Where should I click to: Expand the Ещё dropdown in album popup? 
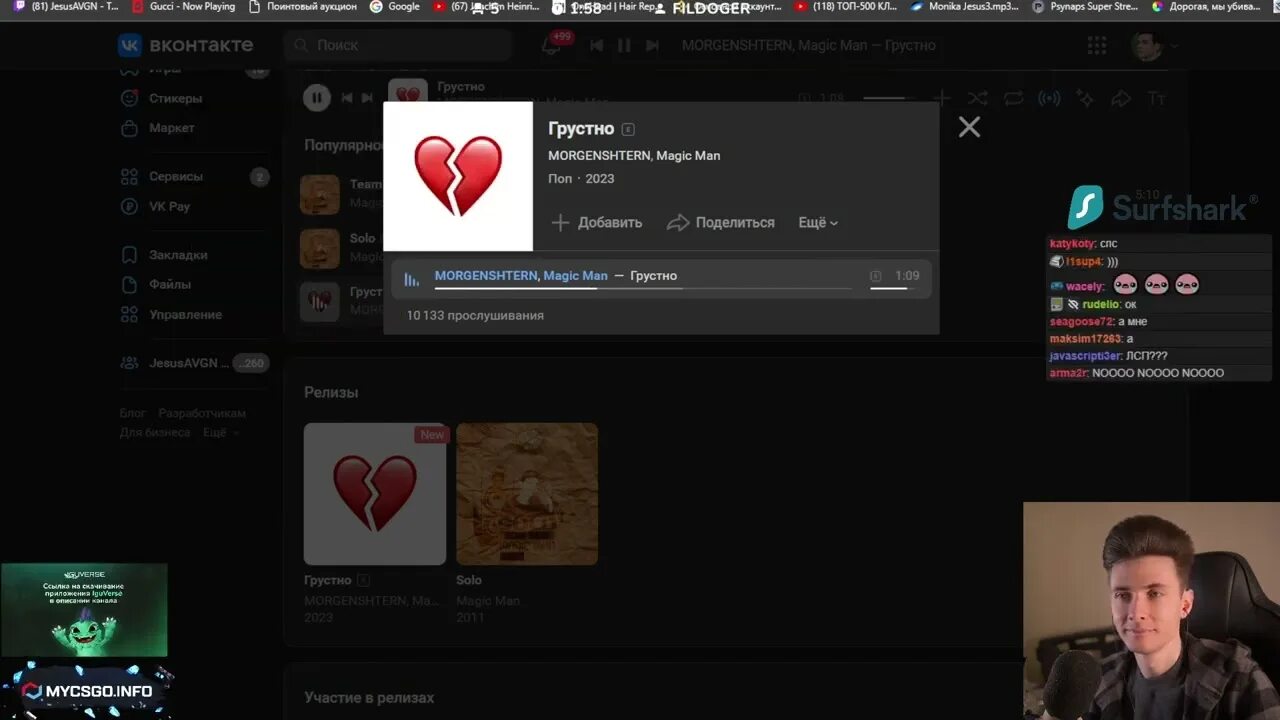point(818,222)
